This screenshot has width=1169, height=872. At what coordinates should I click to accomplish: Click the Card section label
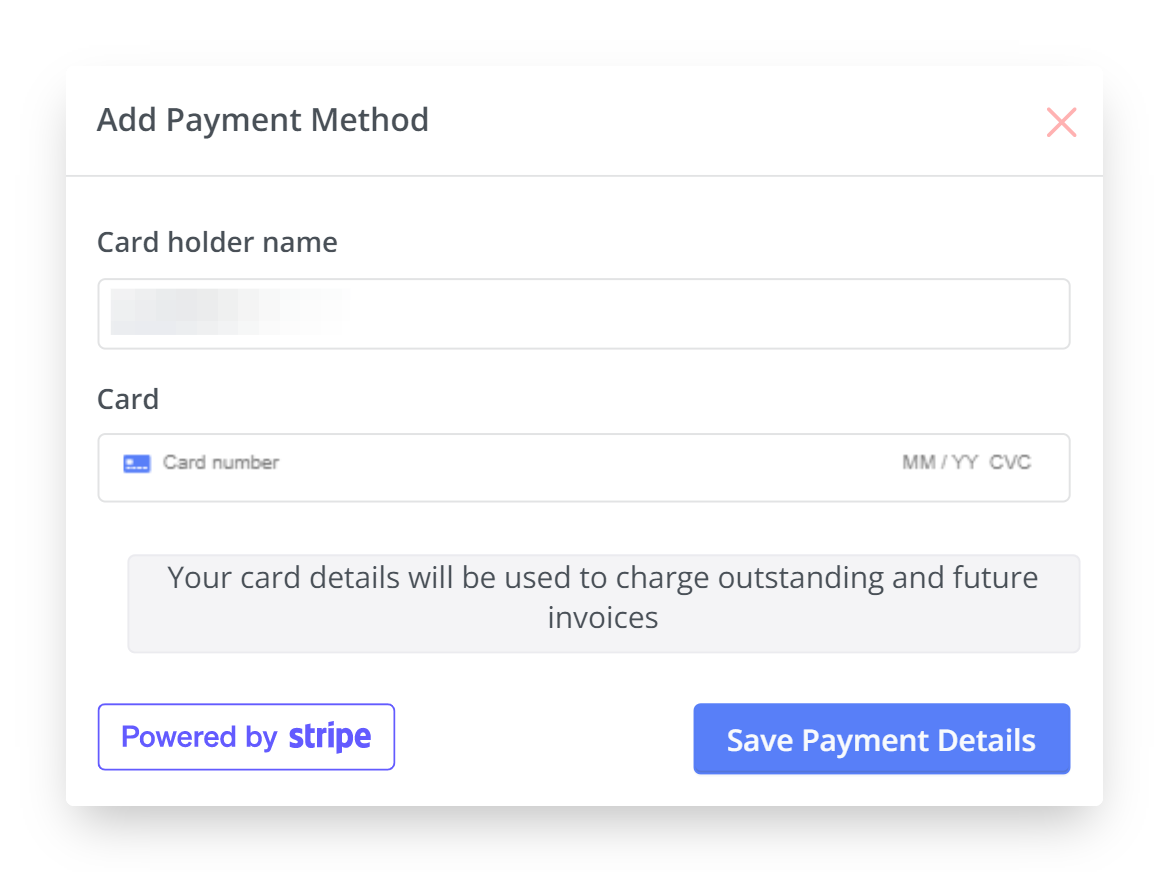128,399
